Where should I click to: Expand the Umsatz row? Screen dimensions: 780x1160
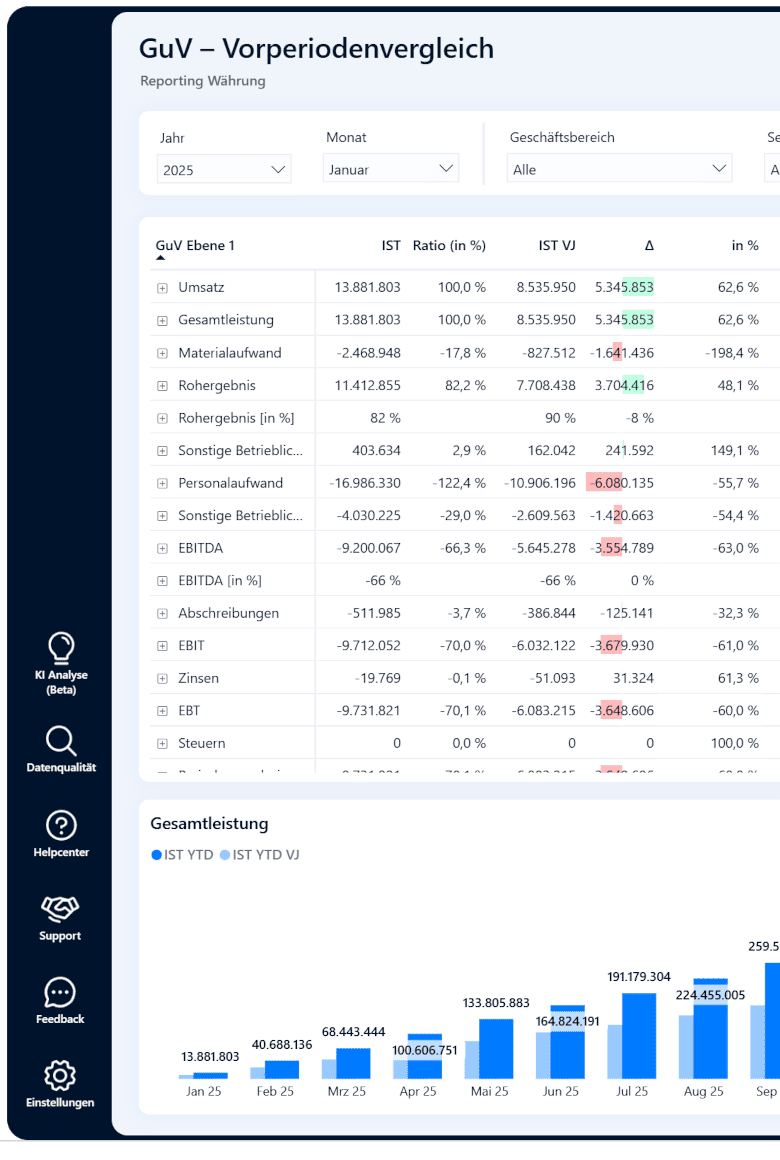tap(162, 288)
